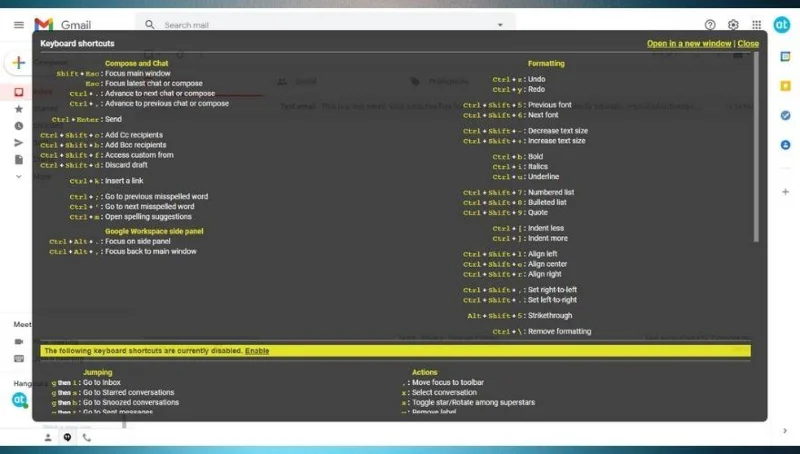The image size is (800, 454).
Task: Click 'Select conversation' shortcut text
Action: pos(444,393)
